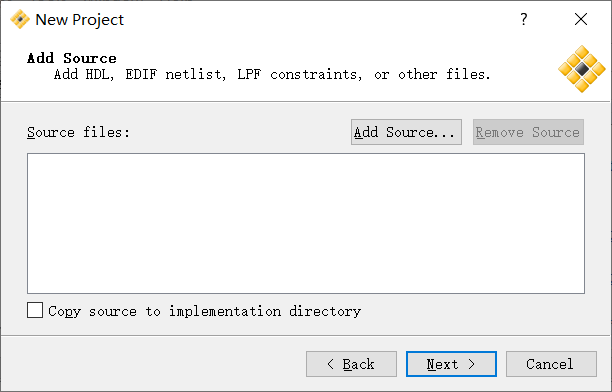The image size is (612, 392).
Task: Click the 'New Project' title text
Action: click(x=80, y=20)
